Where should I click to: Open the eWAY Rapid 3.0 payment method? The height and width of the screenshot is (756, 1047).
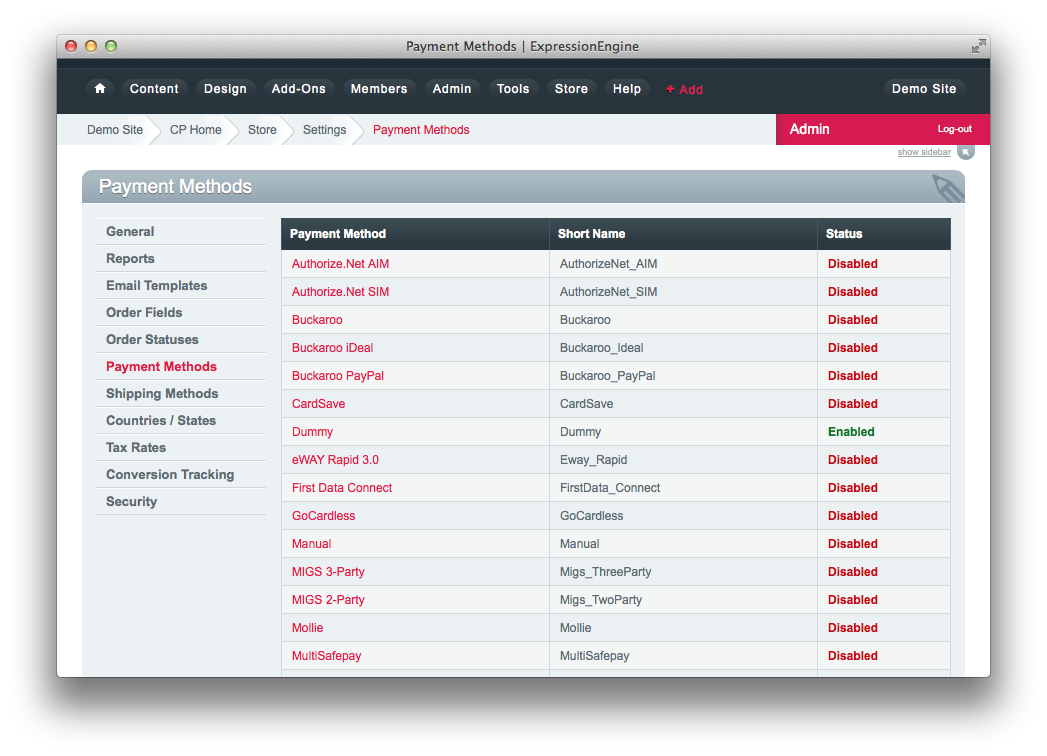tap(335, 460)
